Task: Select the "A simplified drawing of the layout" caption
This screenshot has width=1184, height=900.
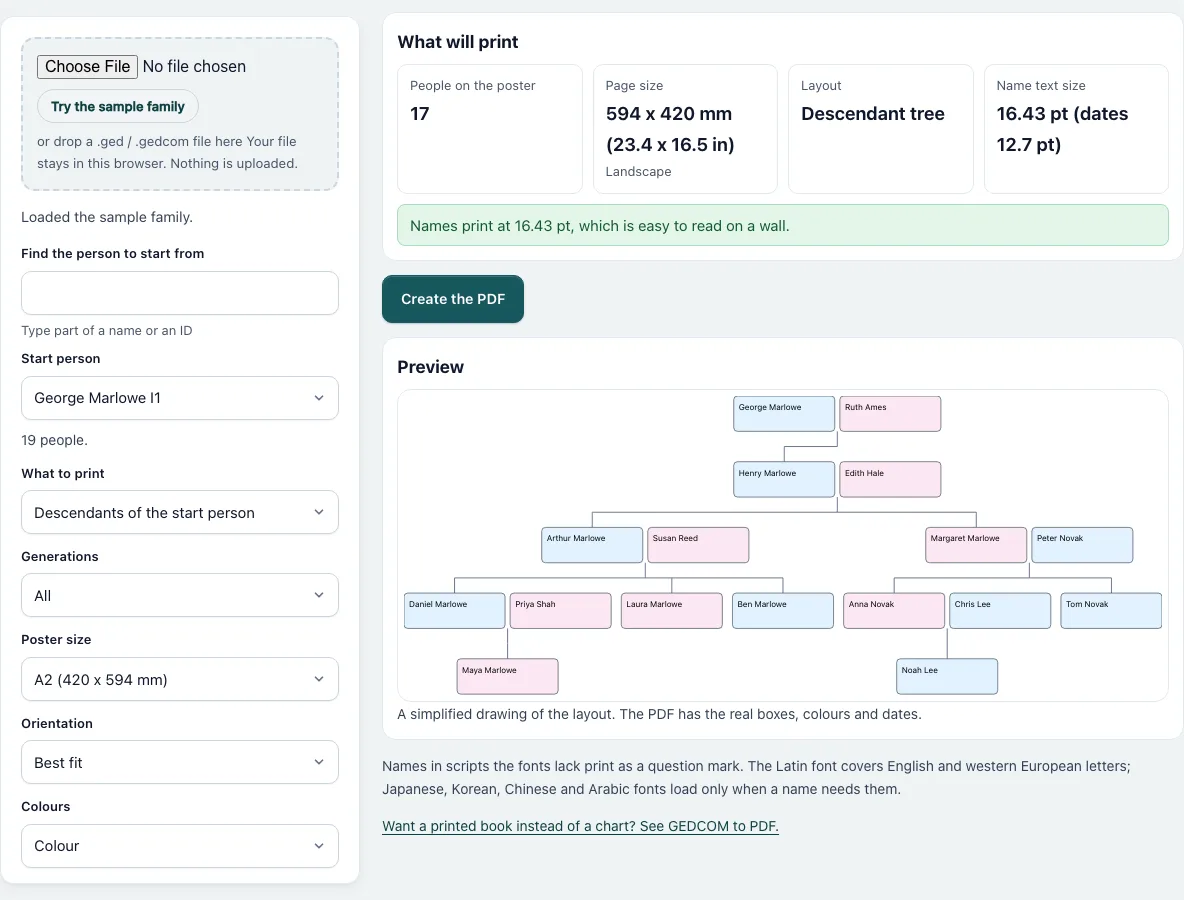Action: coord(659,714)
